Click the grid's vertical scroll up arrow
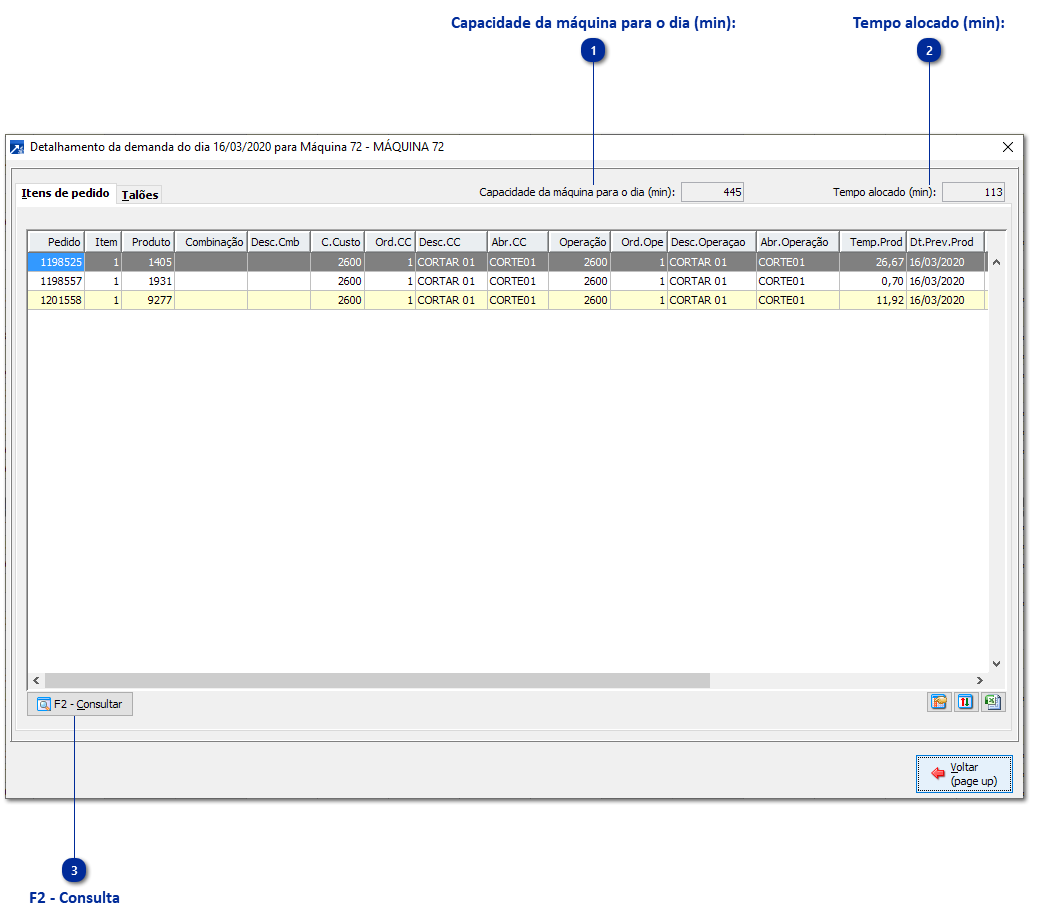Image resolution: width=1037 pixels, height=924 pixels. click(x=996, y=263)
